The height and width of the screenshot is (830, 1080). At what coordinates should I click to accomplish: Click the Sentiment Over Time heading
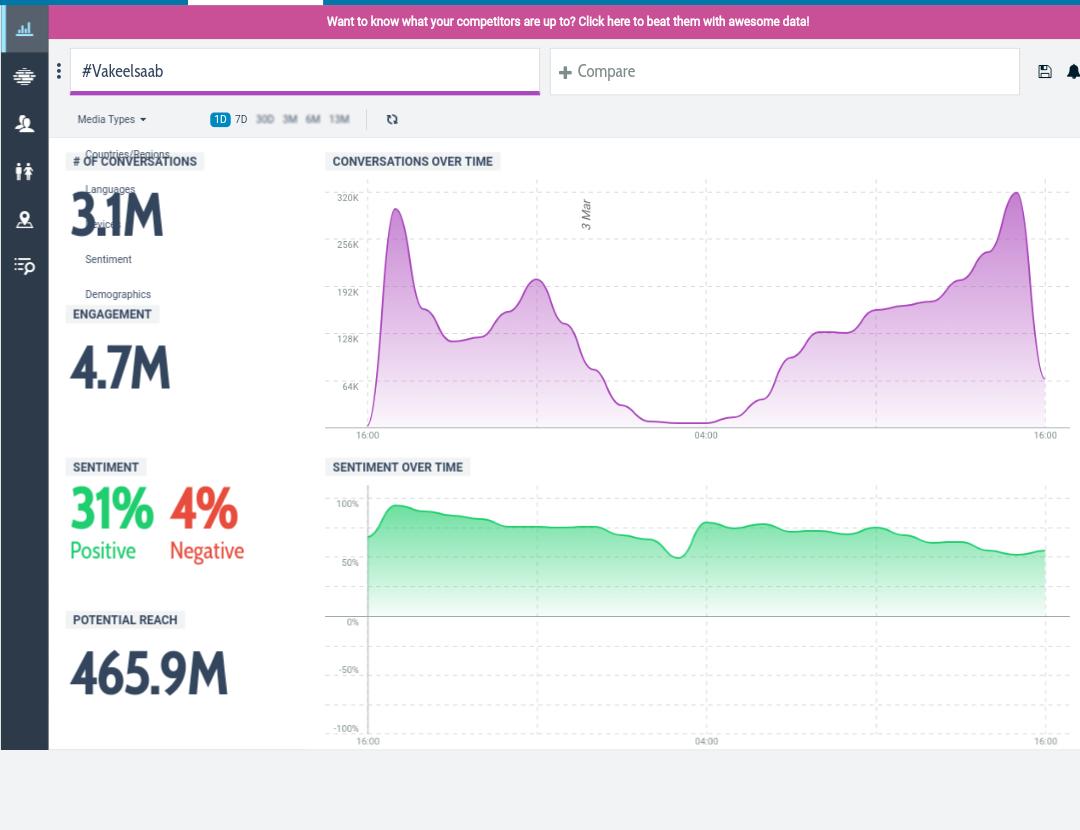tap(397, 467)
